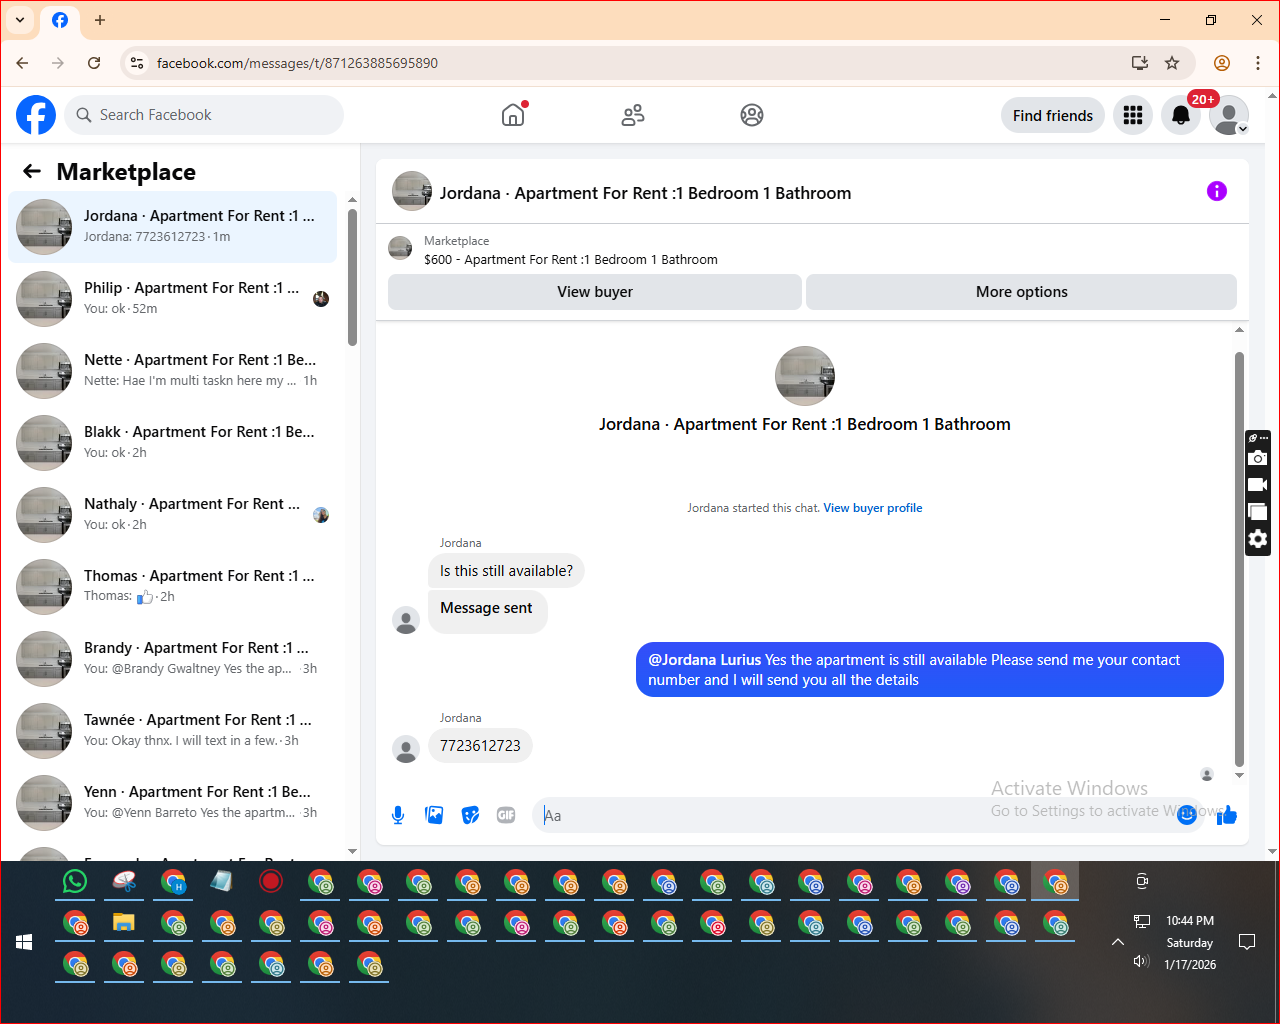Click the conversation list scrollbar
The image size is (1280, 1024).
pyautogui.click(x=352, y=277)
